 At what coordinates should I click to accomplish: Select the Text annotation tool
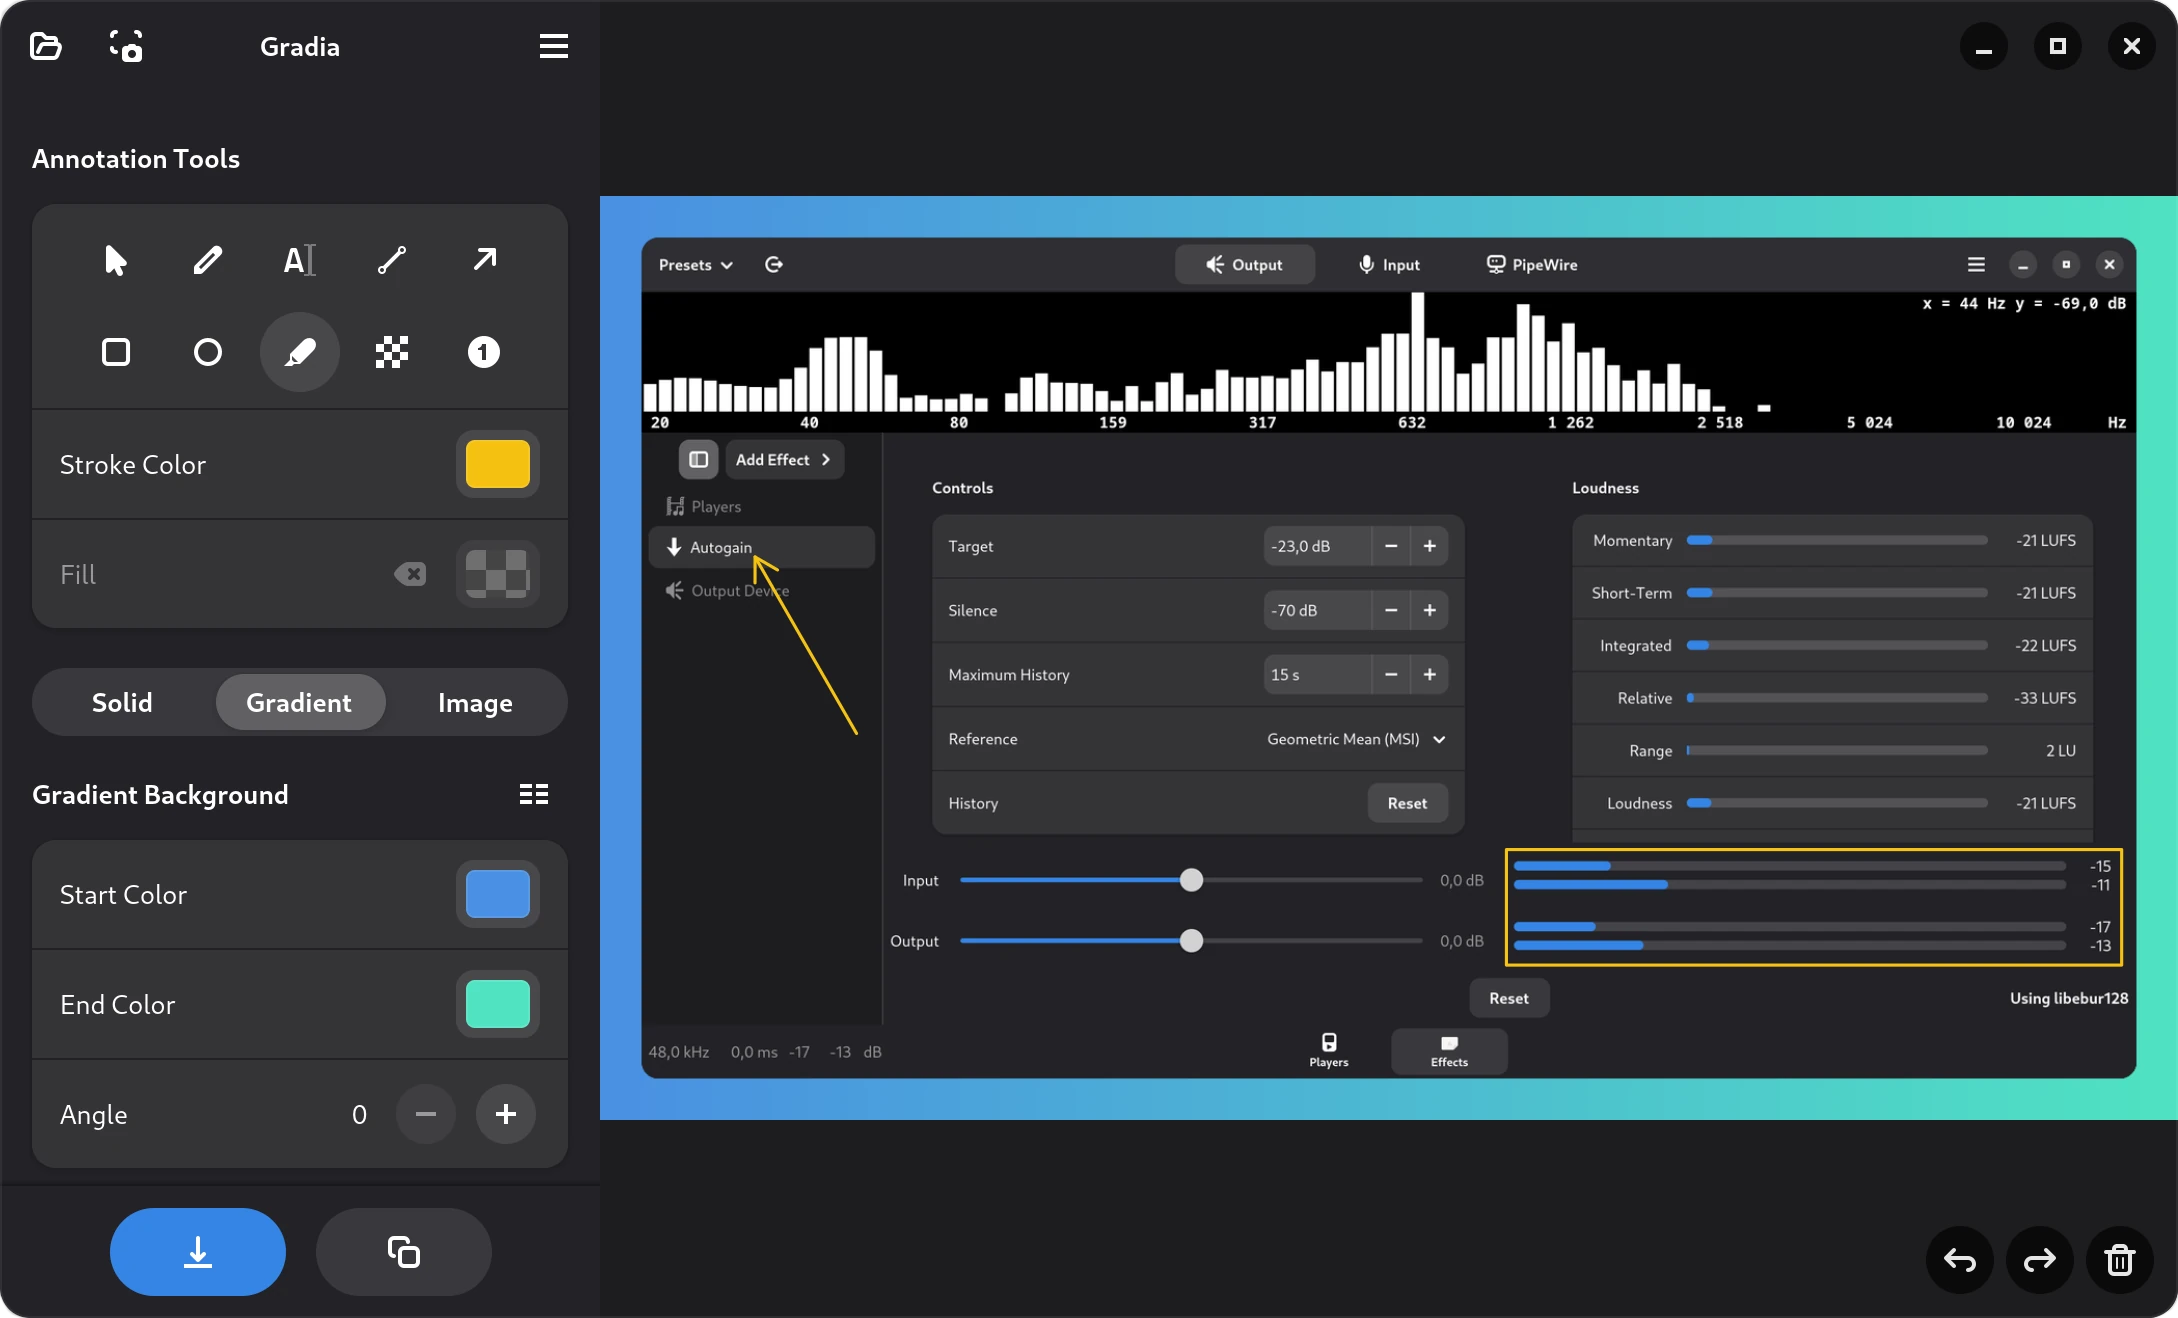300,260
